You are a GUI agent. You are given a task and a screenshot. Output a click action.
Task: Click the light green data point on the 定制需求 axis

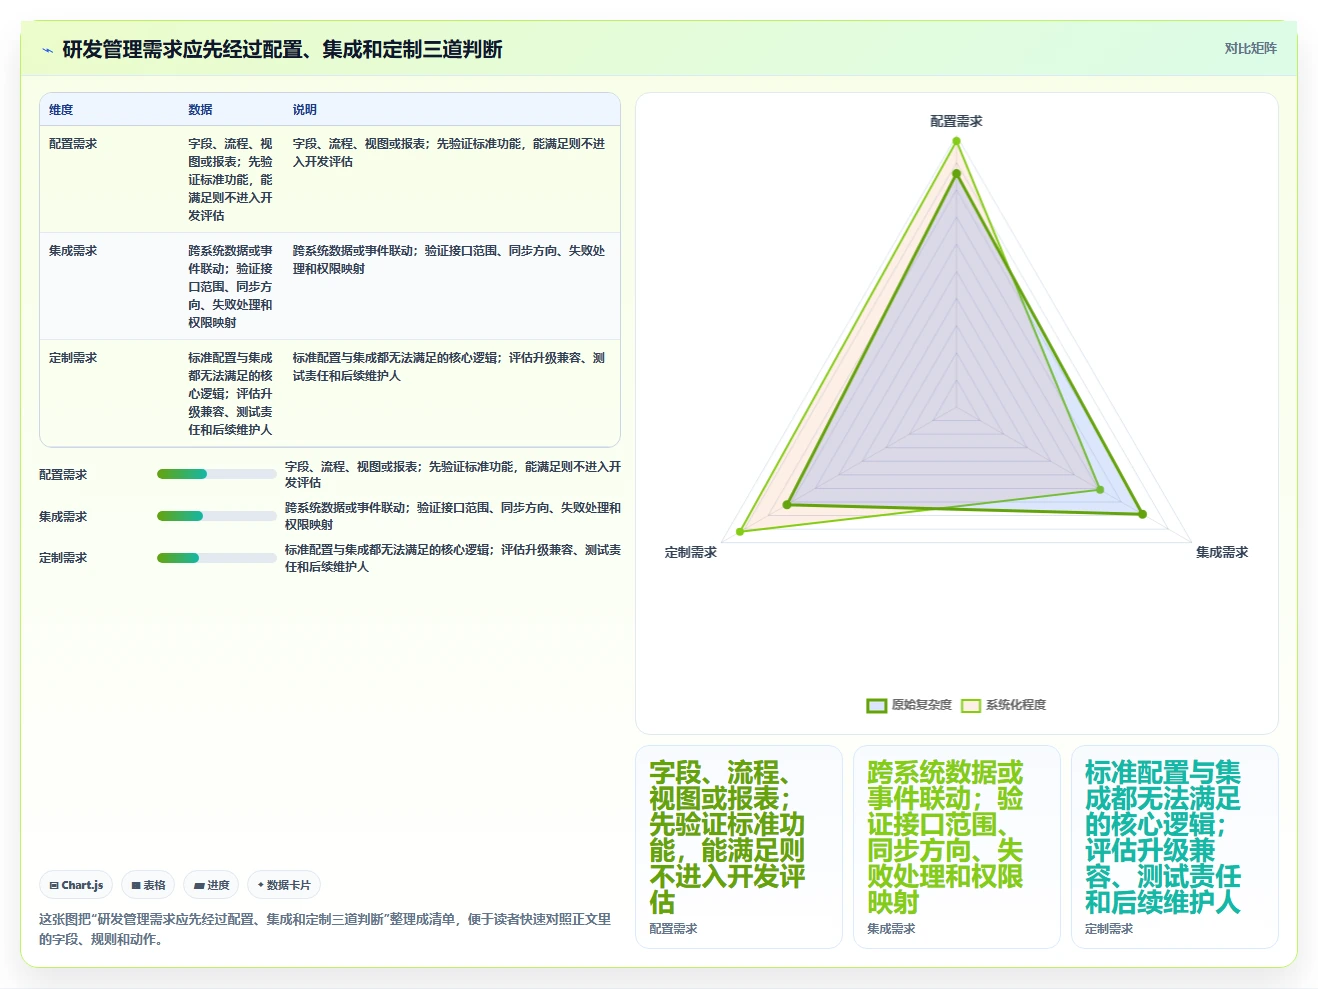[740, 531]
